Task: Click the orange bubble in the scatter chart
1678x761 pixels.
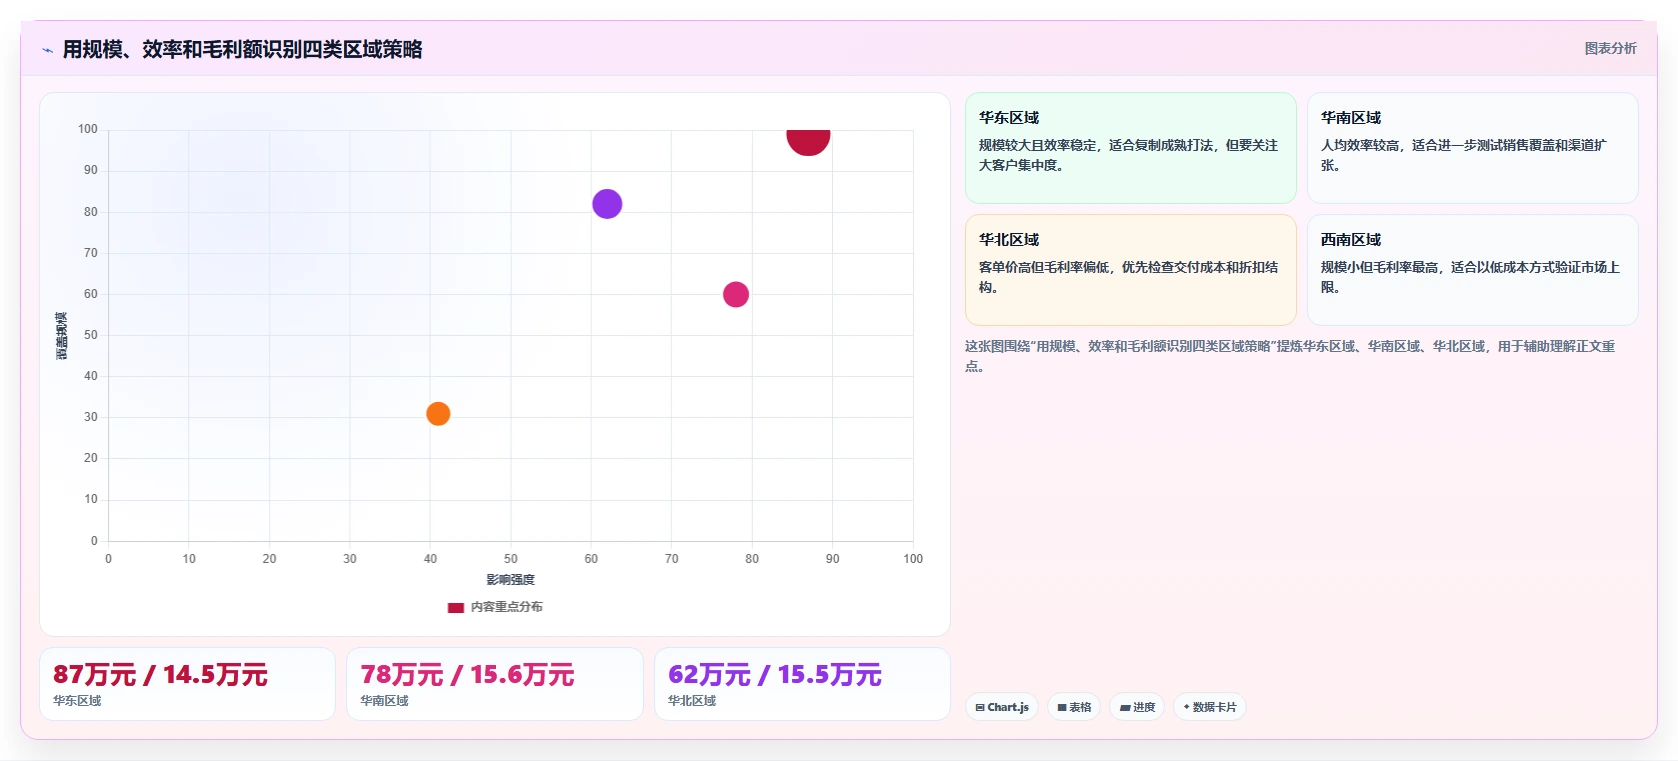Action: [438, 413]
